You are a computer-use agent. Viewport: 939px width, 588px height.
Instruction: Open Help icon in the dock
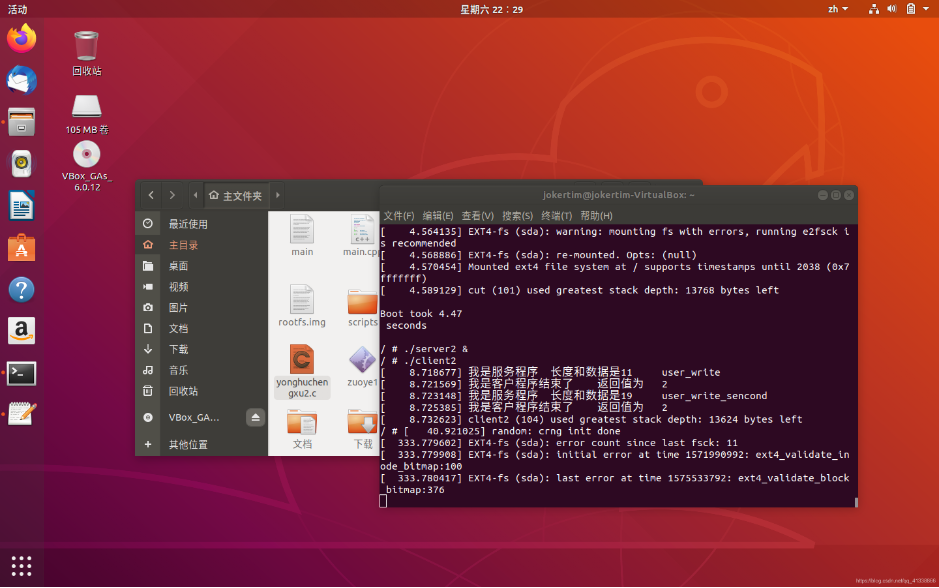22,290
